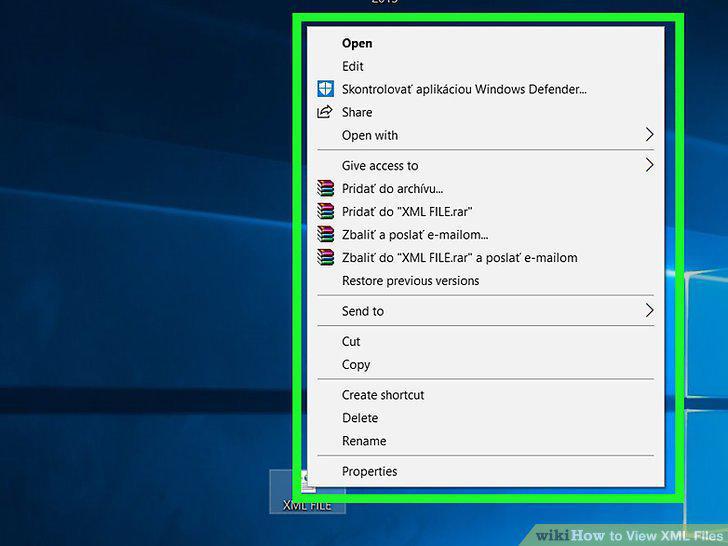Click WinRAR icon beside Pridať do "XML FILE.rar"
Screen dimensions: 728x546
(325, 211)
